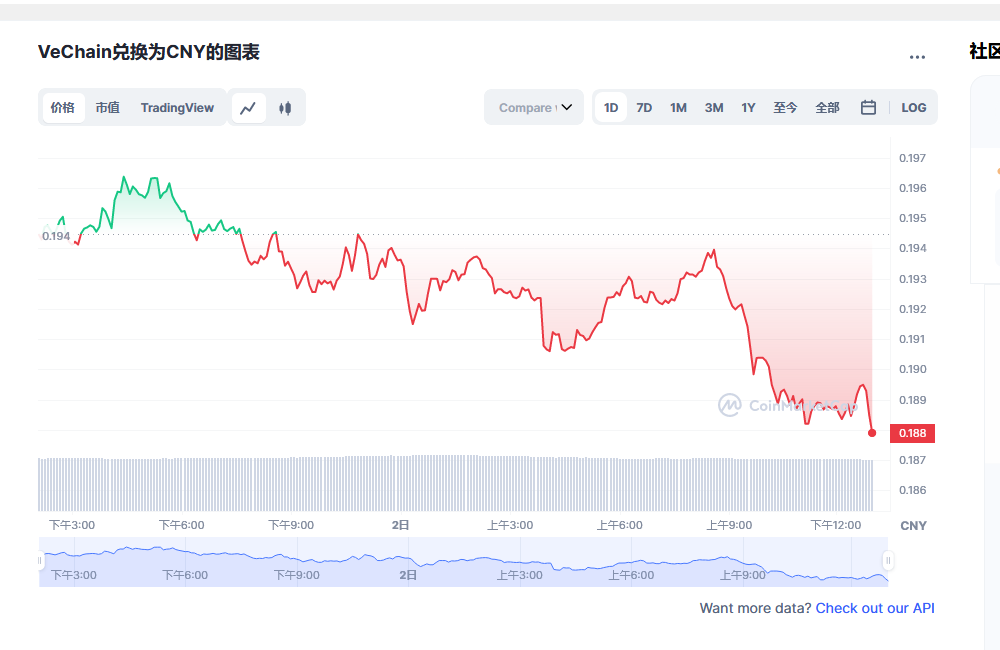The image size is (1000, 650).
Task: Click the red 0.188 current price label
Action: pyautogui.click(x=912, y=433)
